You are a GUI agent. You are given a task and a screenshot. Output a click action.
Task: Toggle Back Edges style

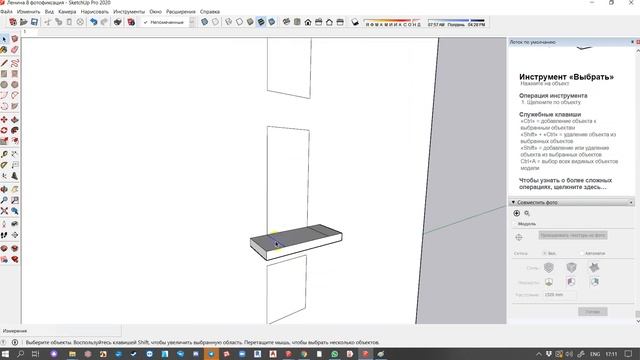(215, 22)
